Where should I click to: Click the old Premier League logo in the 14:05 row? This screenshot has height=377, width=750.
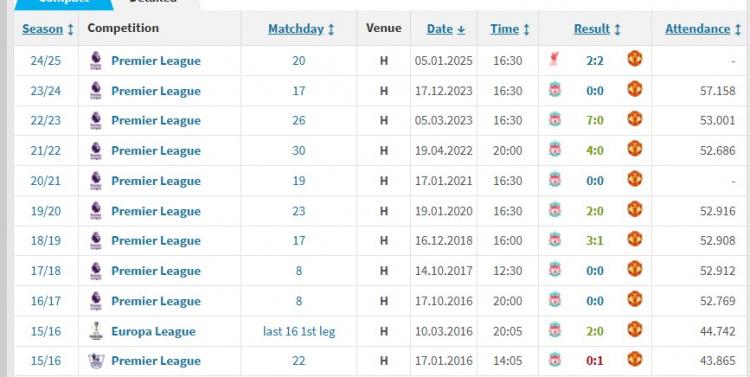tap(96, 360)
